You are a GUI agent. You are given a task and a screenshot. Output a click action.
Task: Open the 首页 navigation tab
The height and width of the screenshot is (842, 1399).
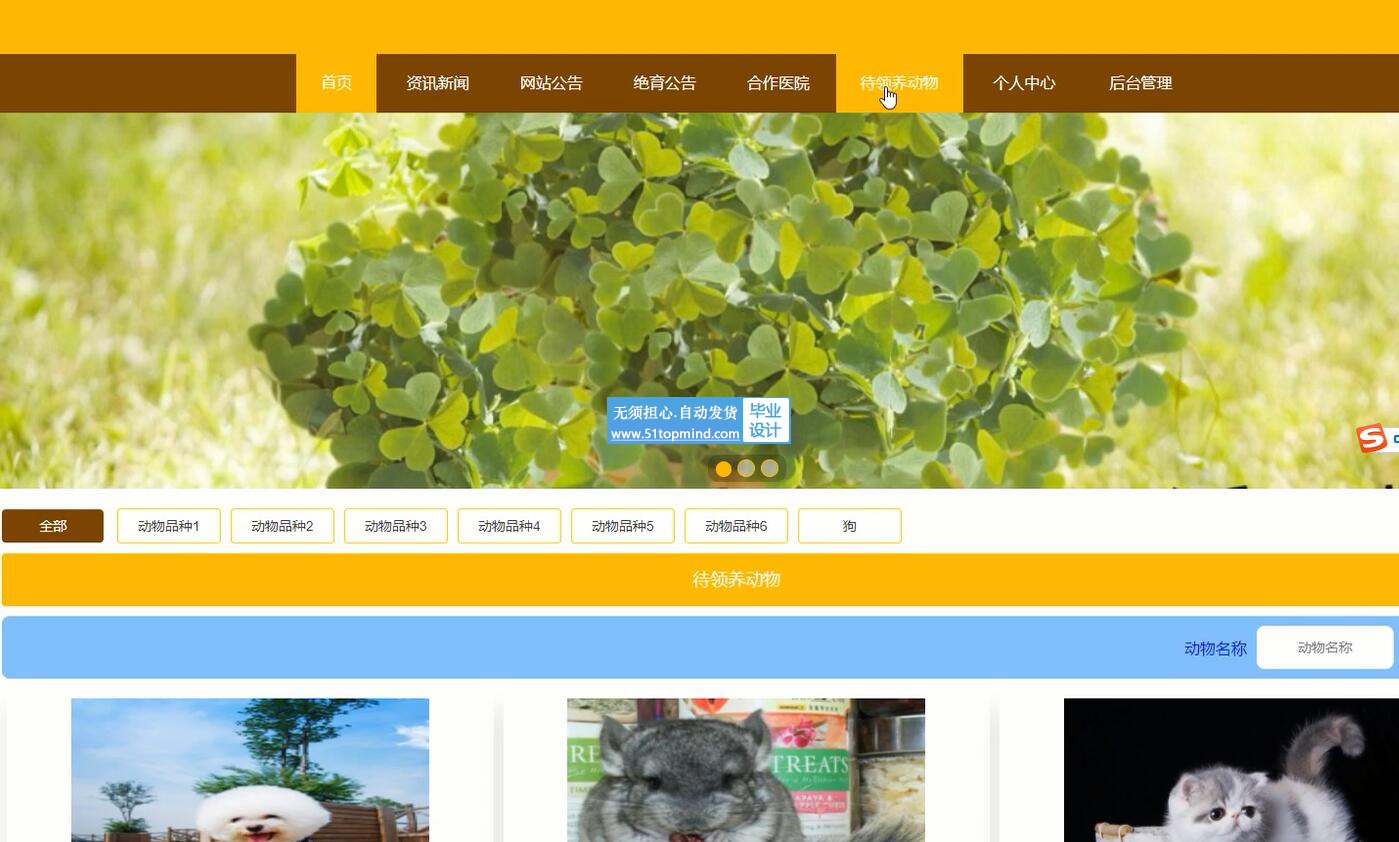tap(336, 83)
